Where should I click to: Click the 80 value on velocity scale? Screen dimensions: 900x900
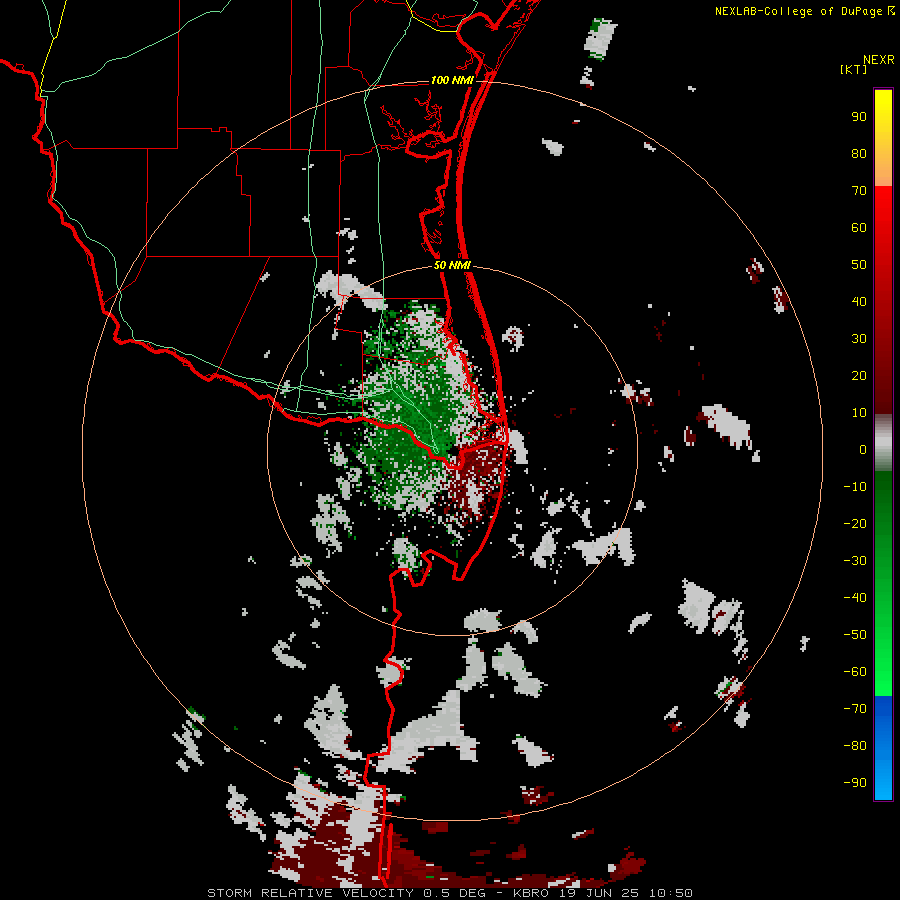[859, 154]
